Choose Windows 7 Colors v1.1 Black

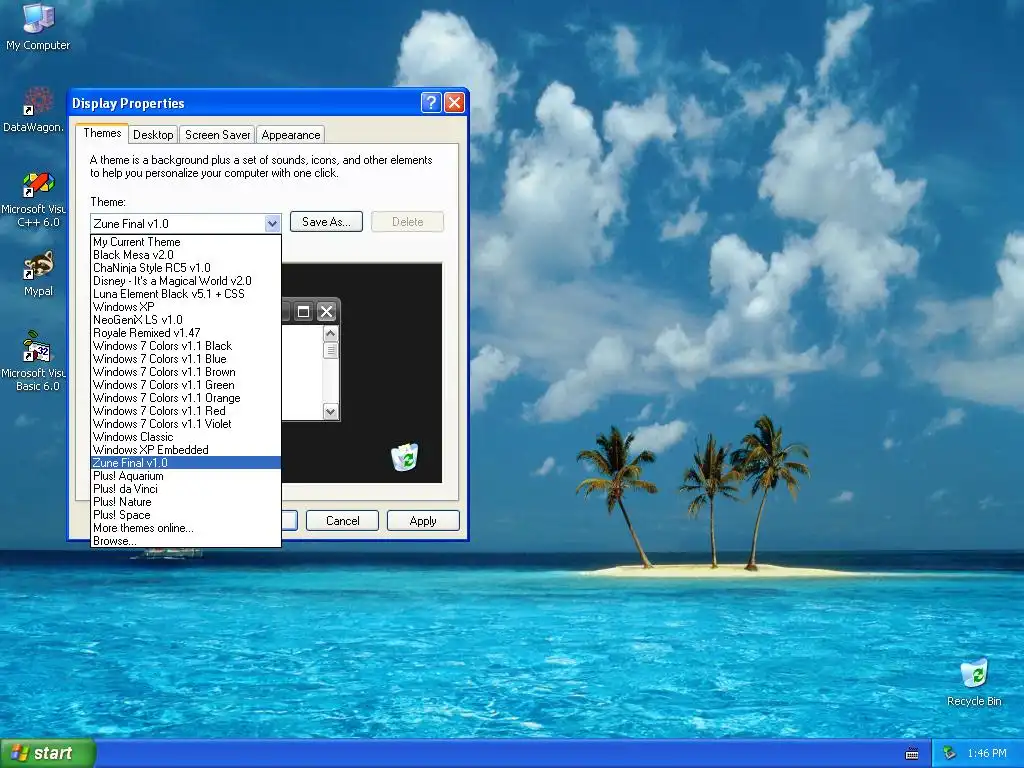pos(186,346)
